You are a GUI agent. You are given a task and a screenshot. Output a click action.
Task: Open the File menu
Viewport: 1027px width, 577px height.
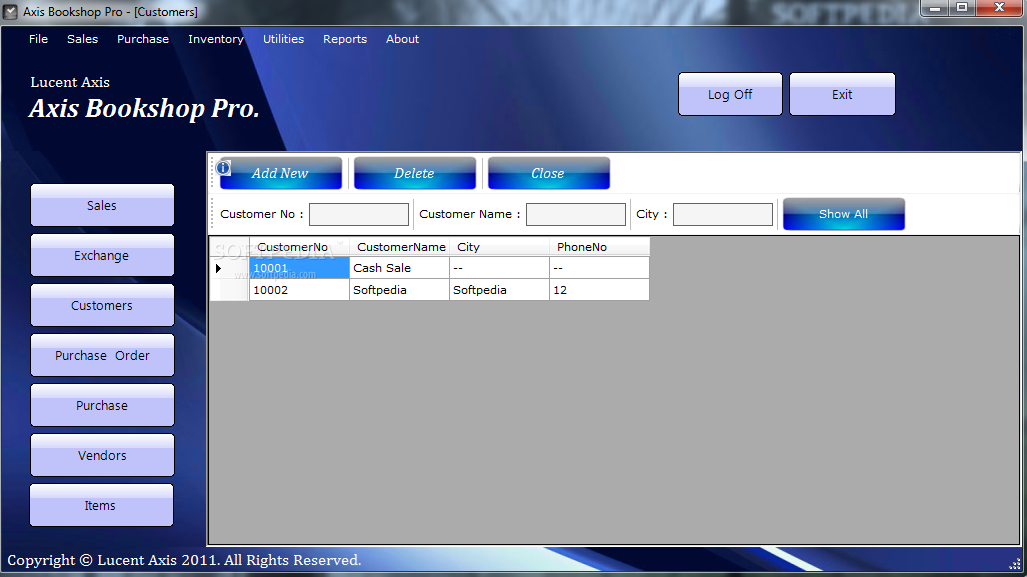click(x=38, y=39)
